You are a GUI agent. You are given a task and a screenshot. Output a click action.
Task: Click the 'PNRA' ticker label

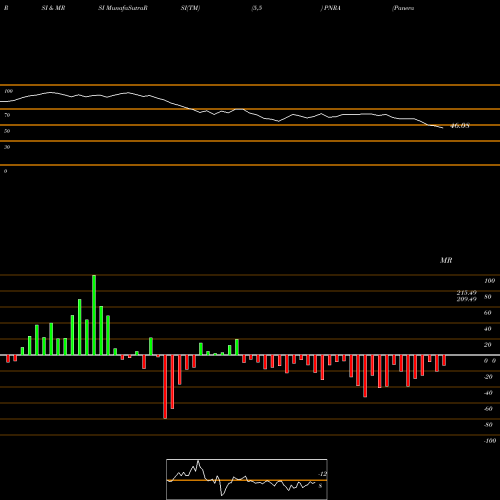332,8
